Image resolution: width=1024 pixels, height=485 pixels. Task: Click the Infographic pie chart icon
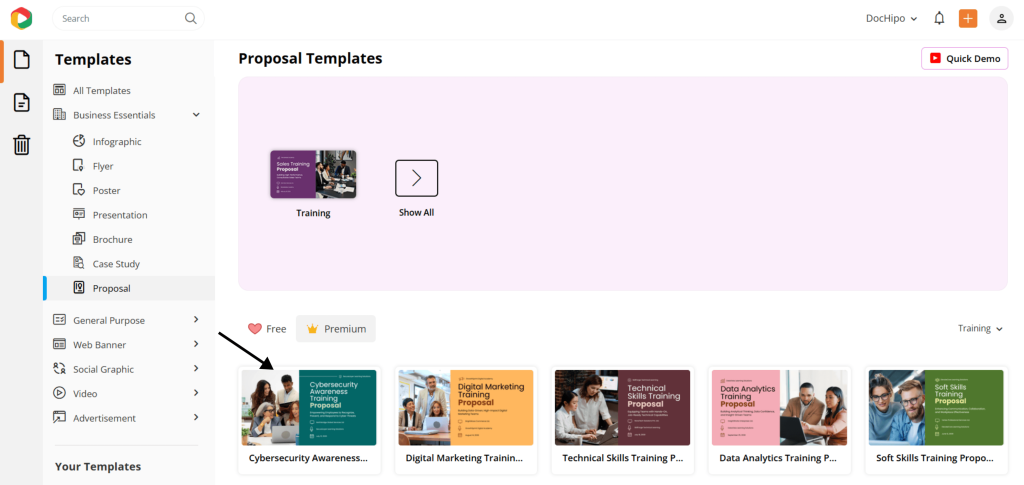point(79,141)
